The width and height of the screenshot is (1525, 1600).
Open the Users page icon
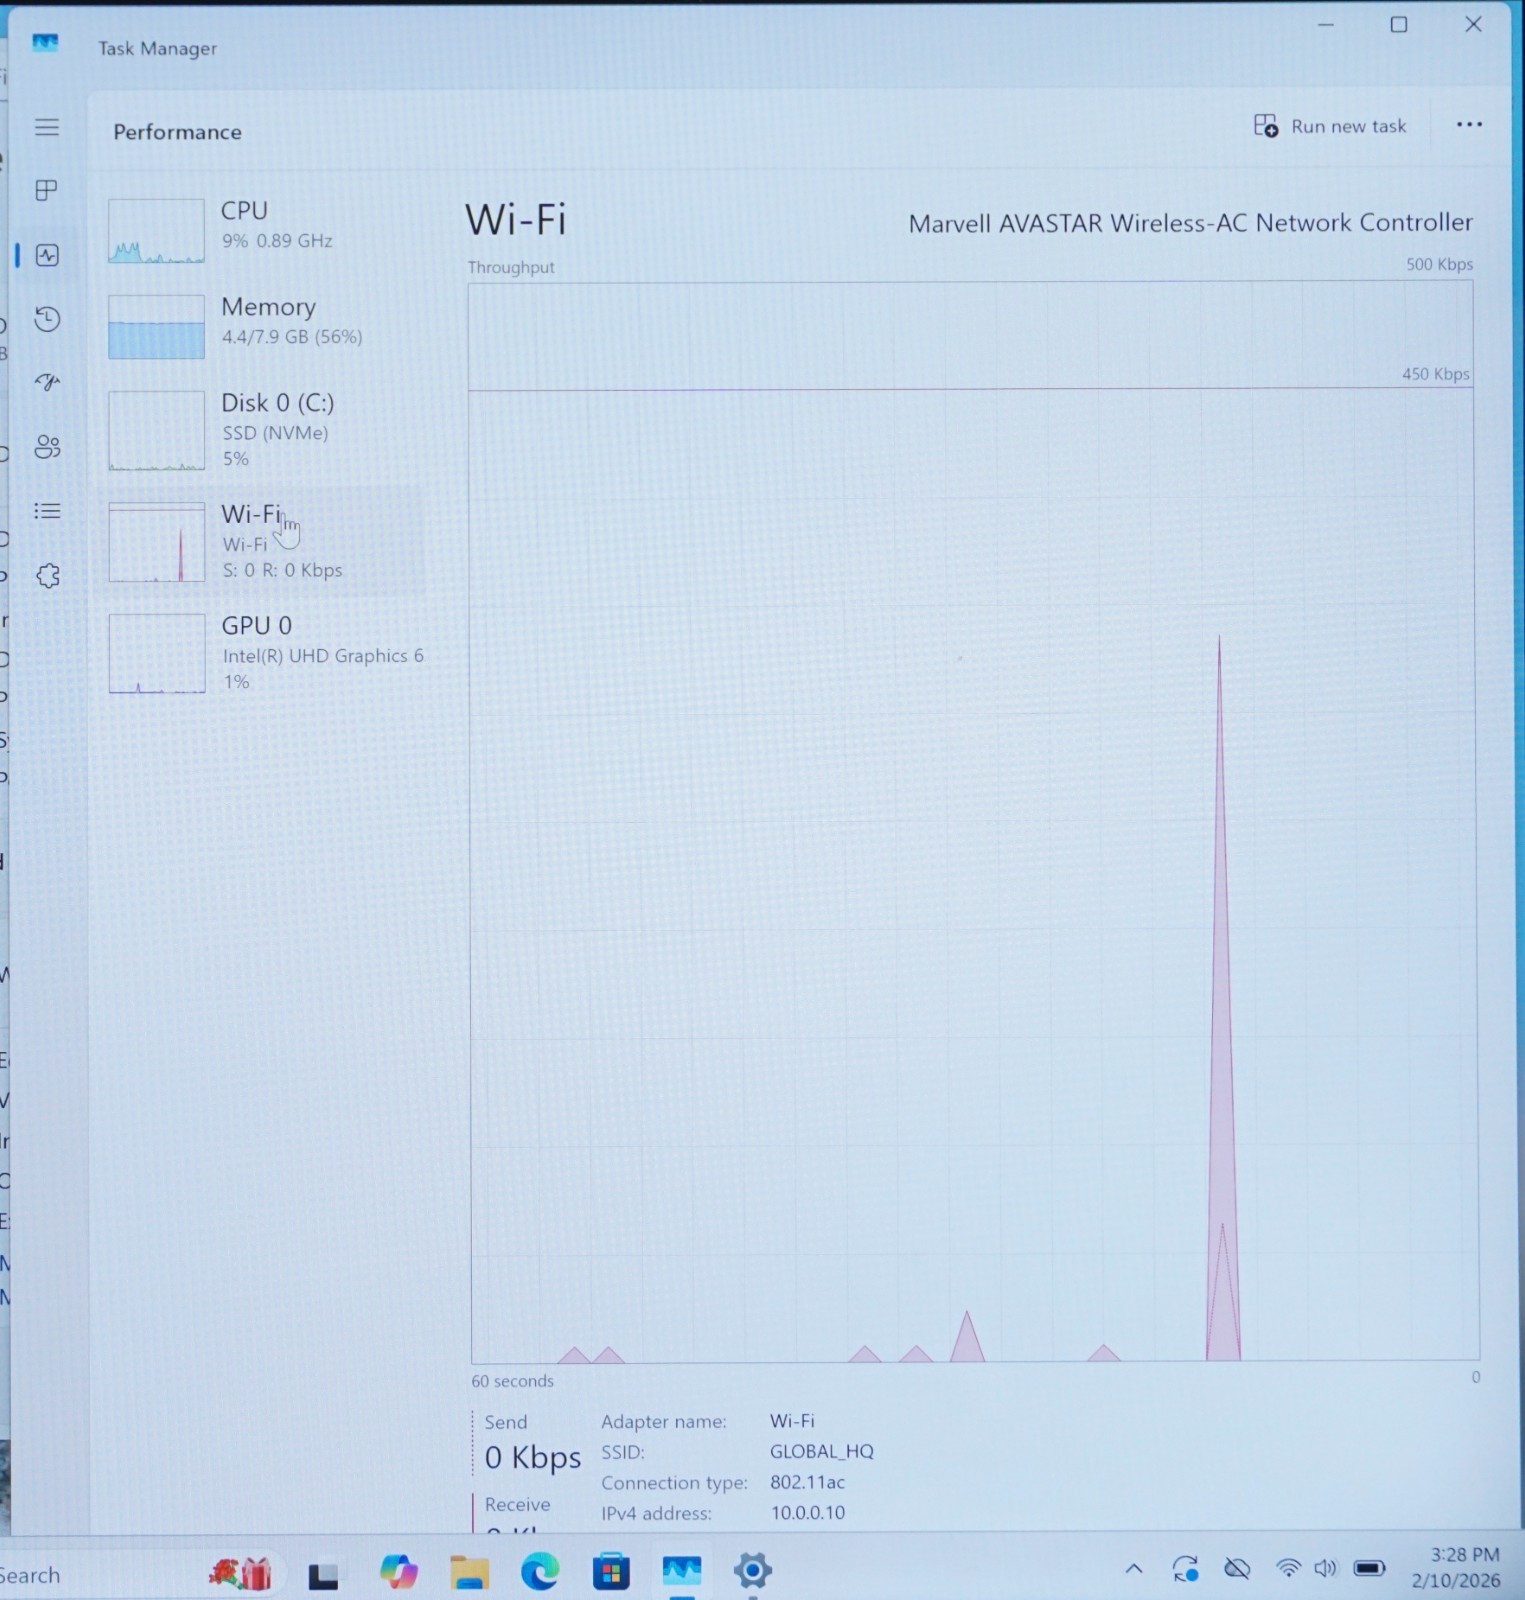pos(47,446)
